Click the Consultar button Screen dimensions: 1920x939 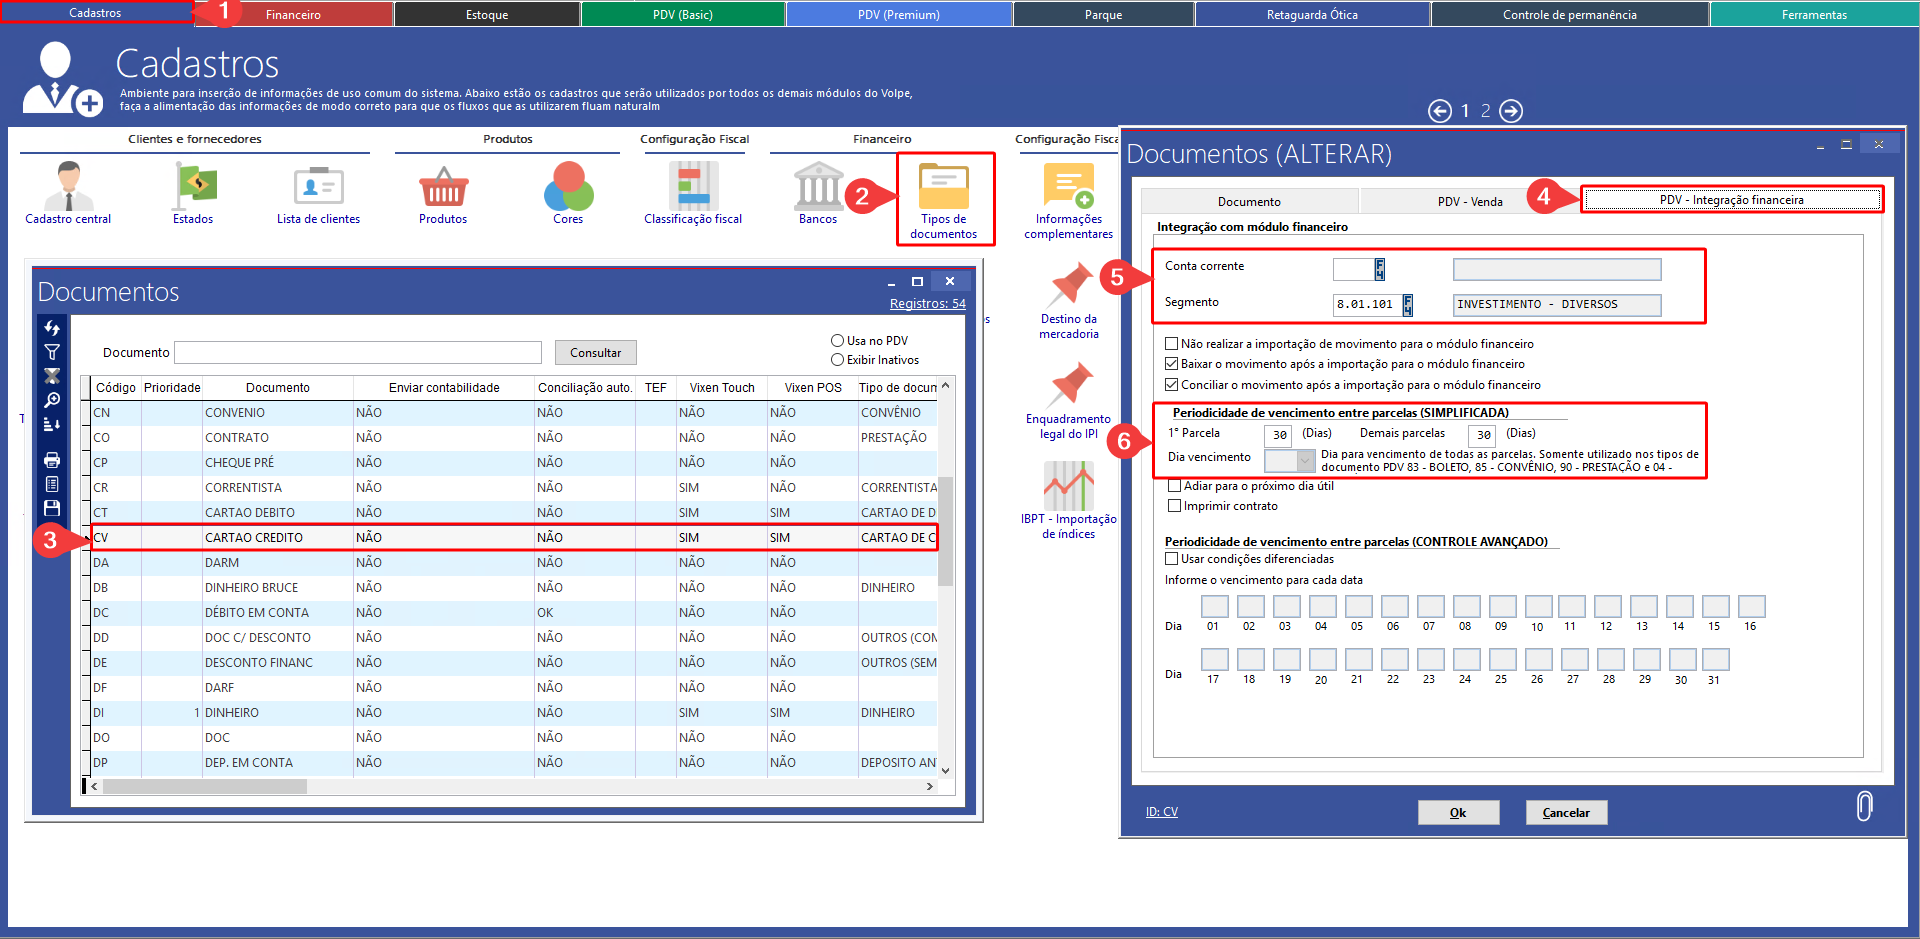coord(595,353)
